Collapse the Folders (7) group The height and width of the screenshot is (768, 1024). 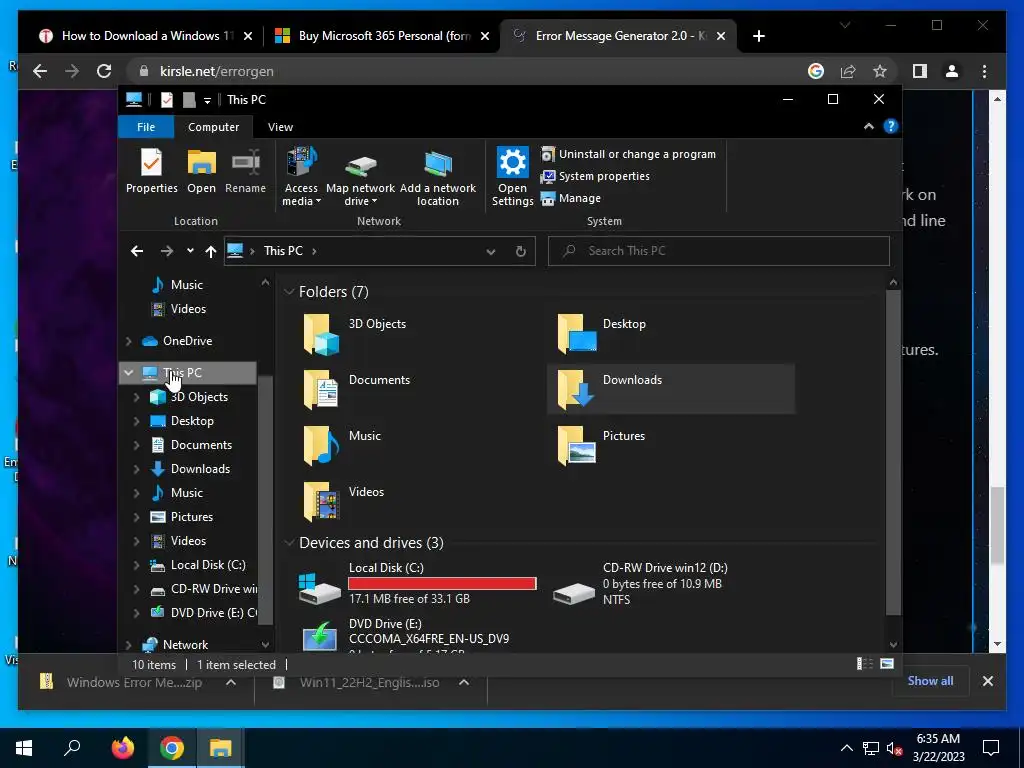[x=289, y=292]
